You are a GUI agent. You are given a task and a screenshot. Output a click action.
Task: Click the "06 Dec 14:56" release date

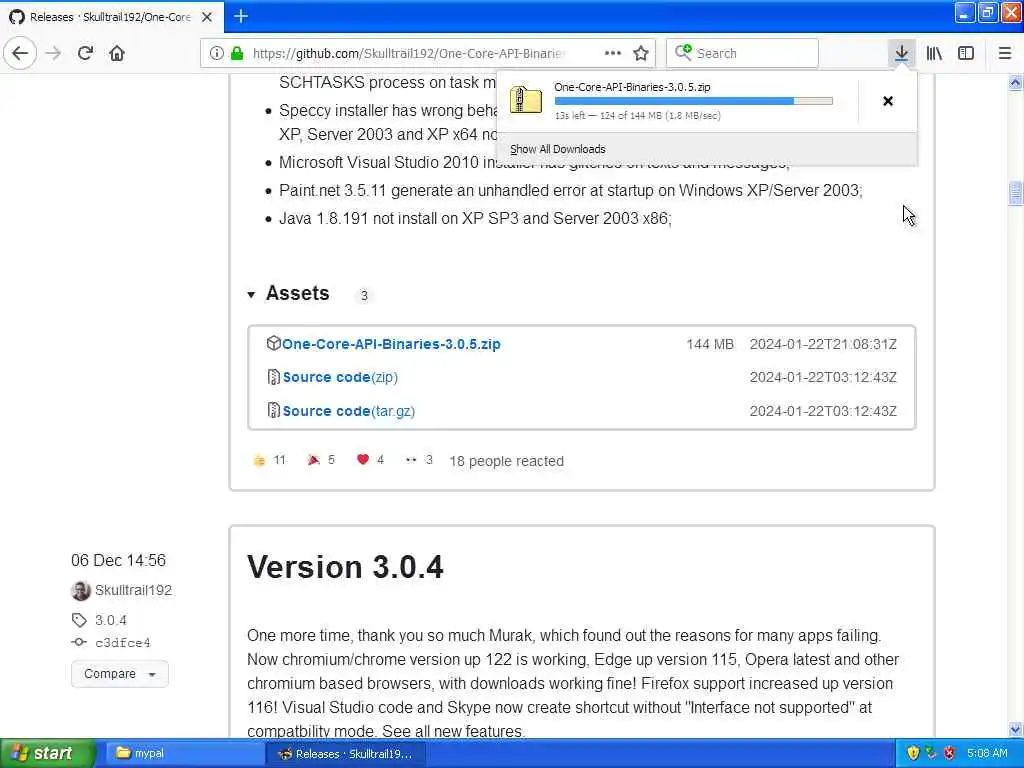[118, 560]
